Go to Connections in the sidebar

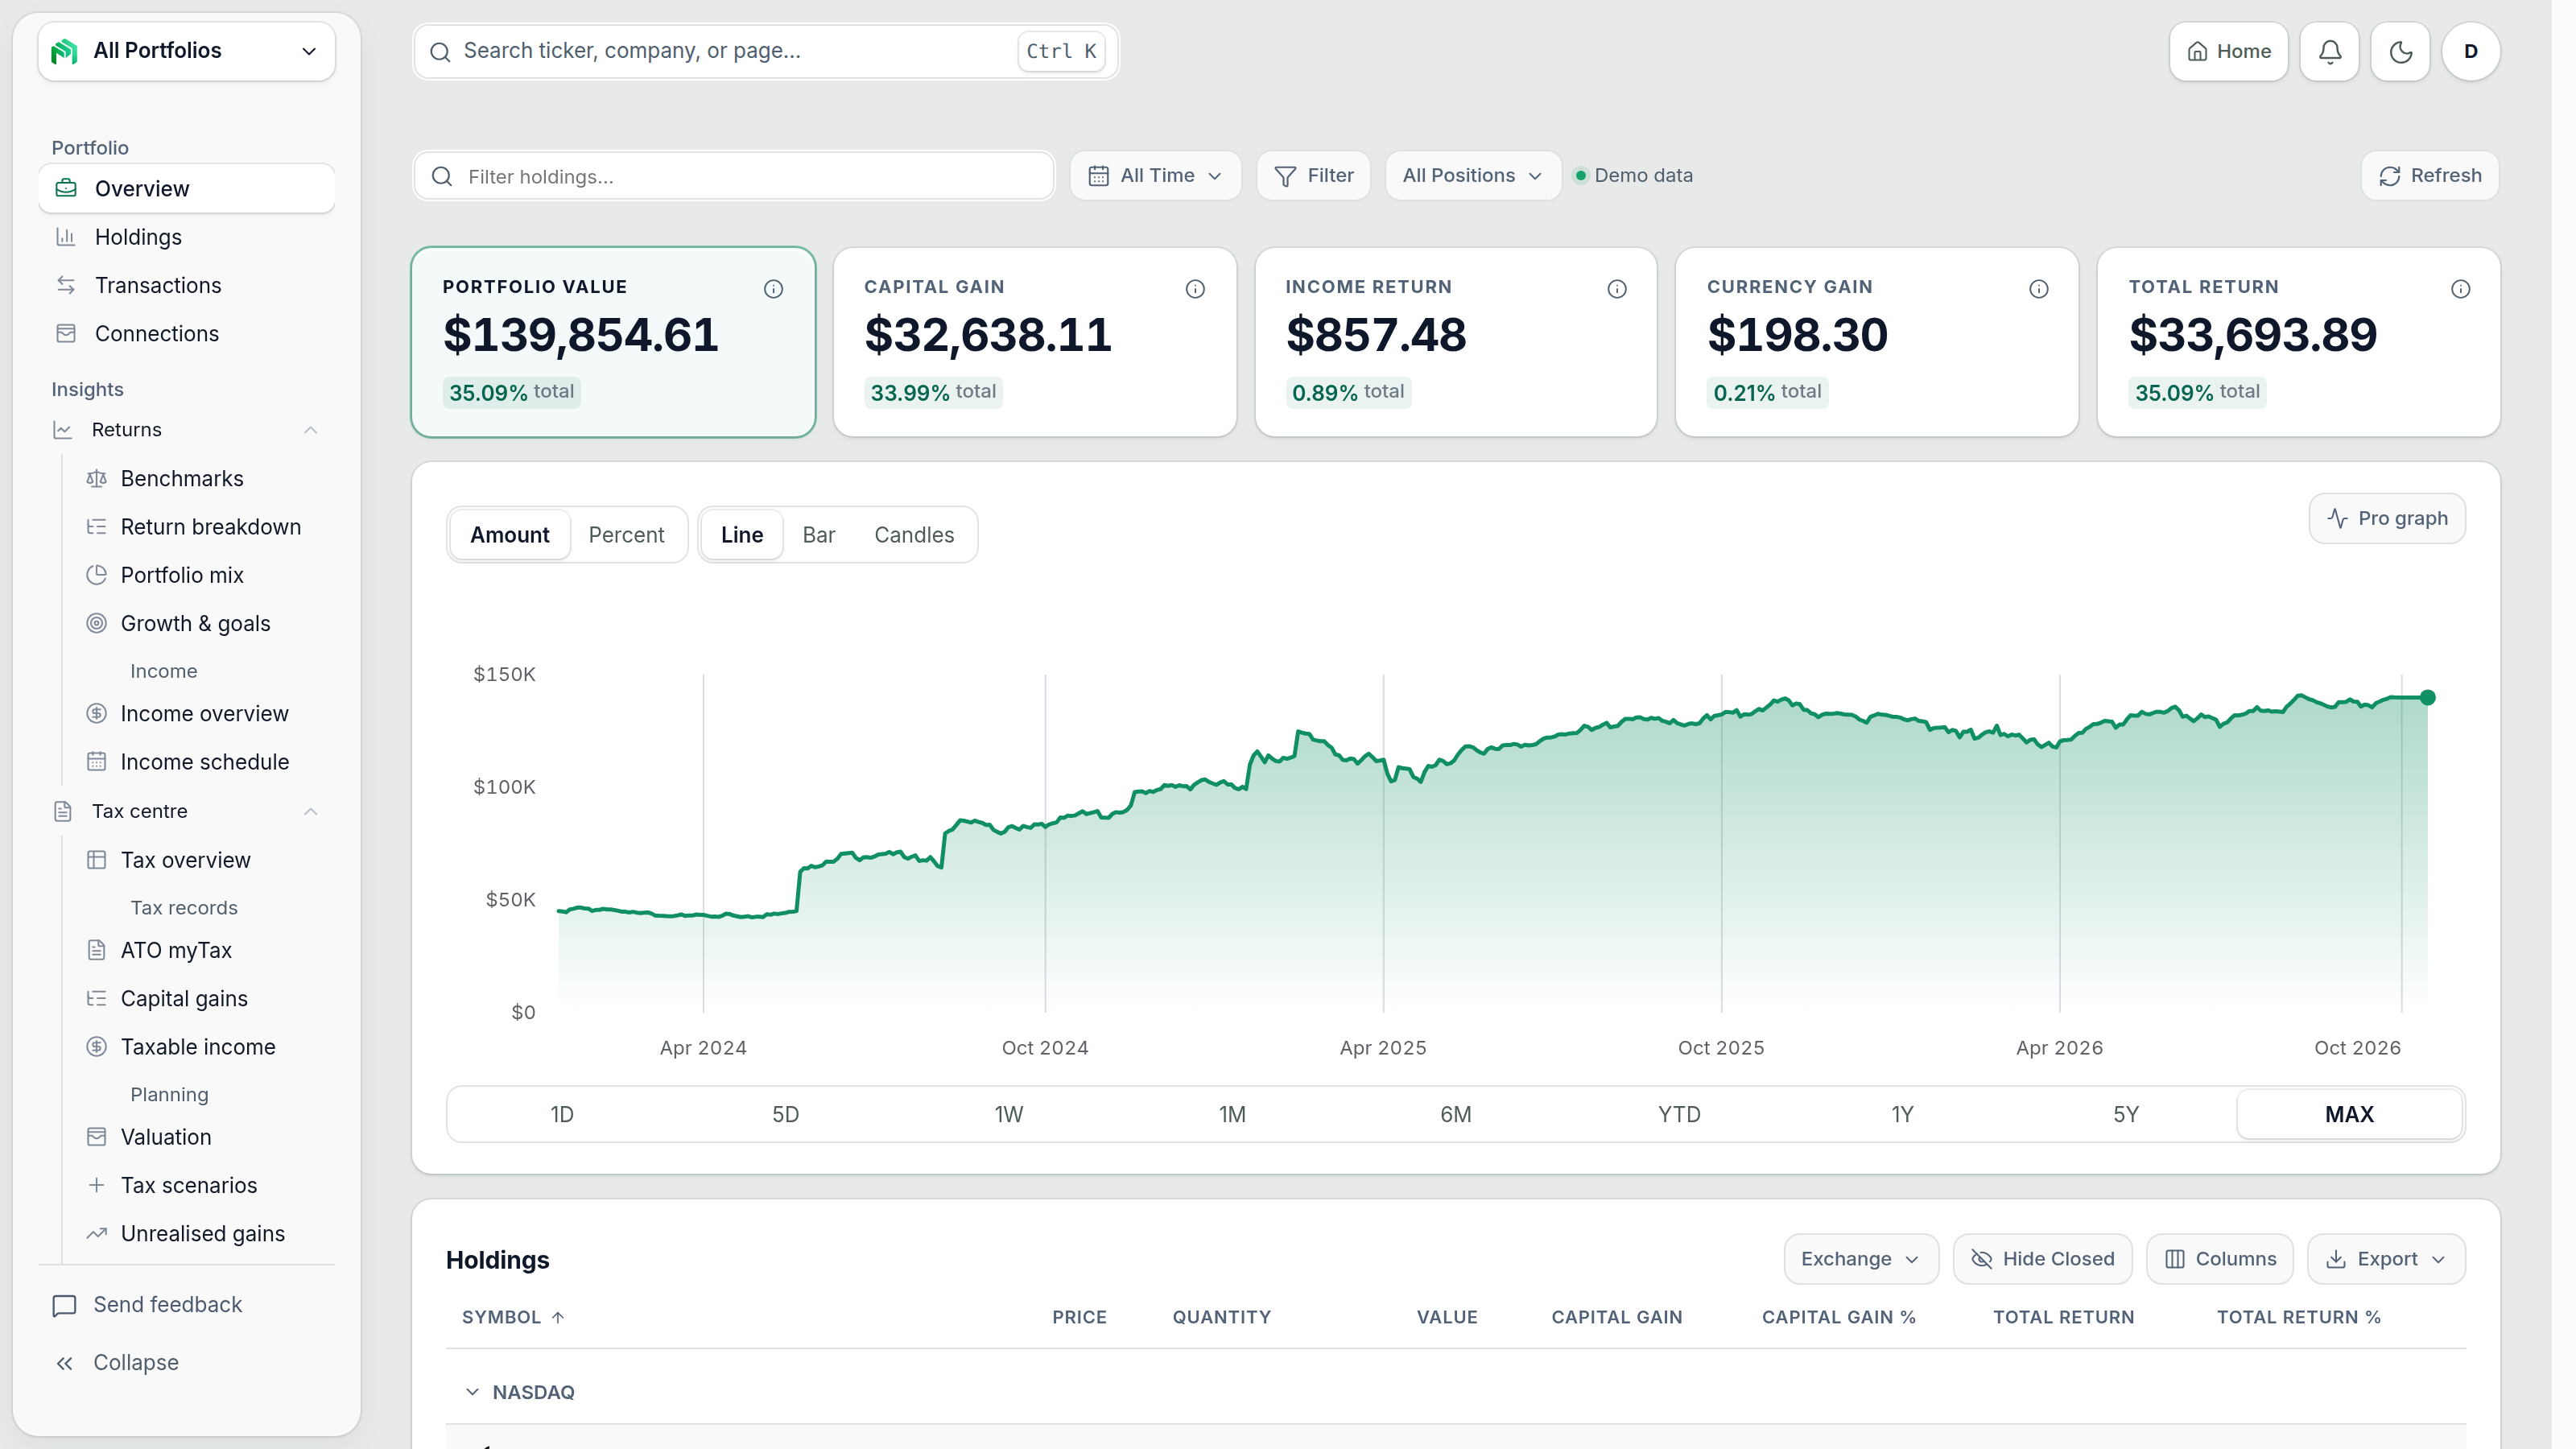[x=188, y=337]
